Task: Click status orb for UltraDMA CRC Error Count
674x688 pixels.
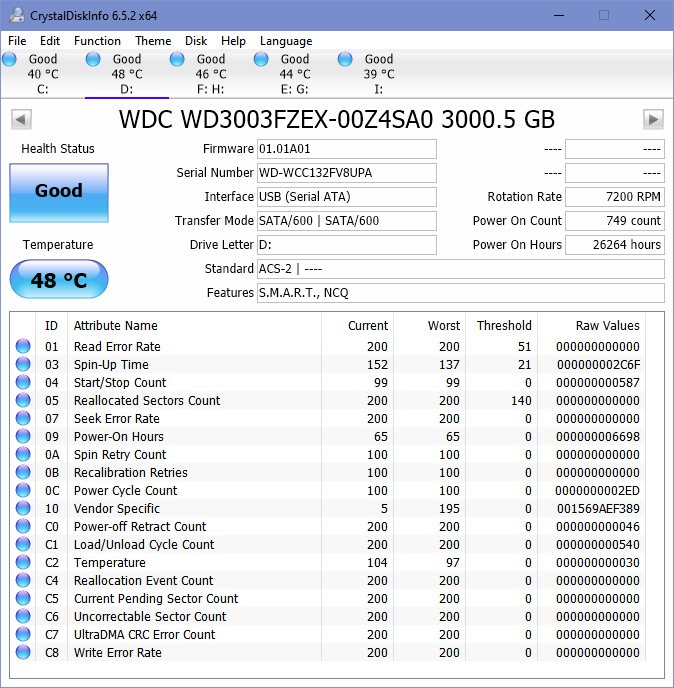Action: (23, 634)
